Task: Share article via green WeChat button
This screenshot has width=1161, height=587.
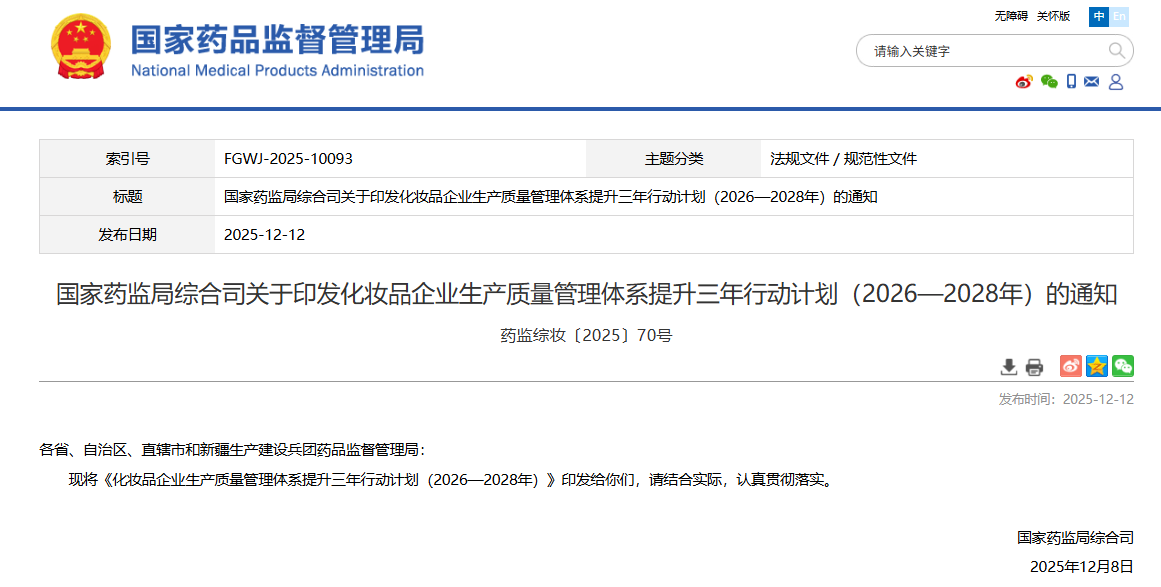Action: tap(1123, 367)
